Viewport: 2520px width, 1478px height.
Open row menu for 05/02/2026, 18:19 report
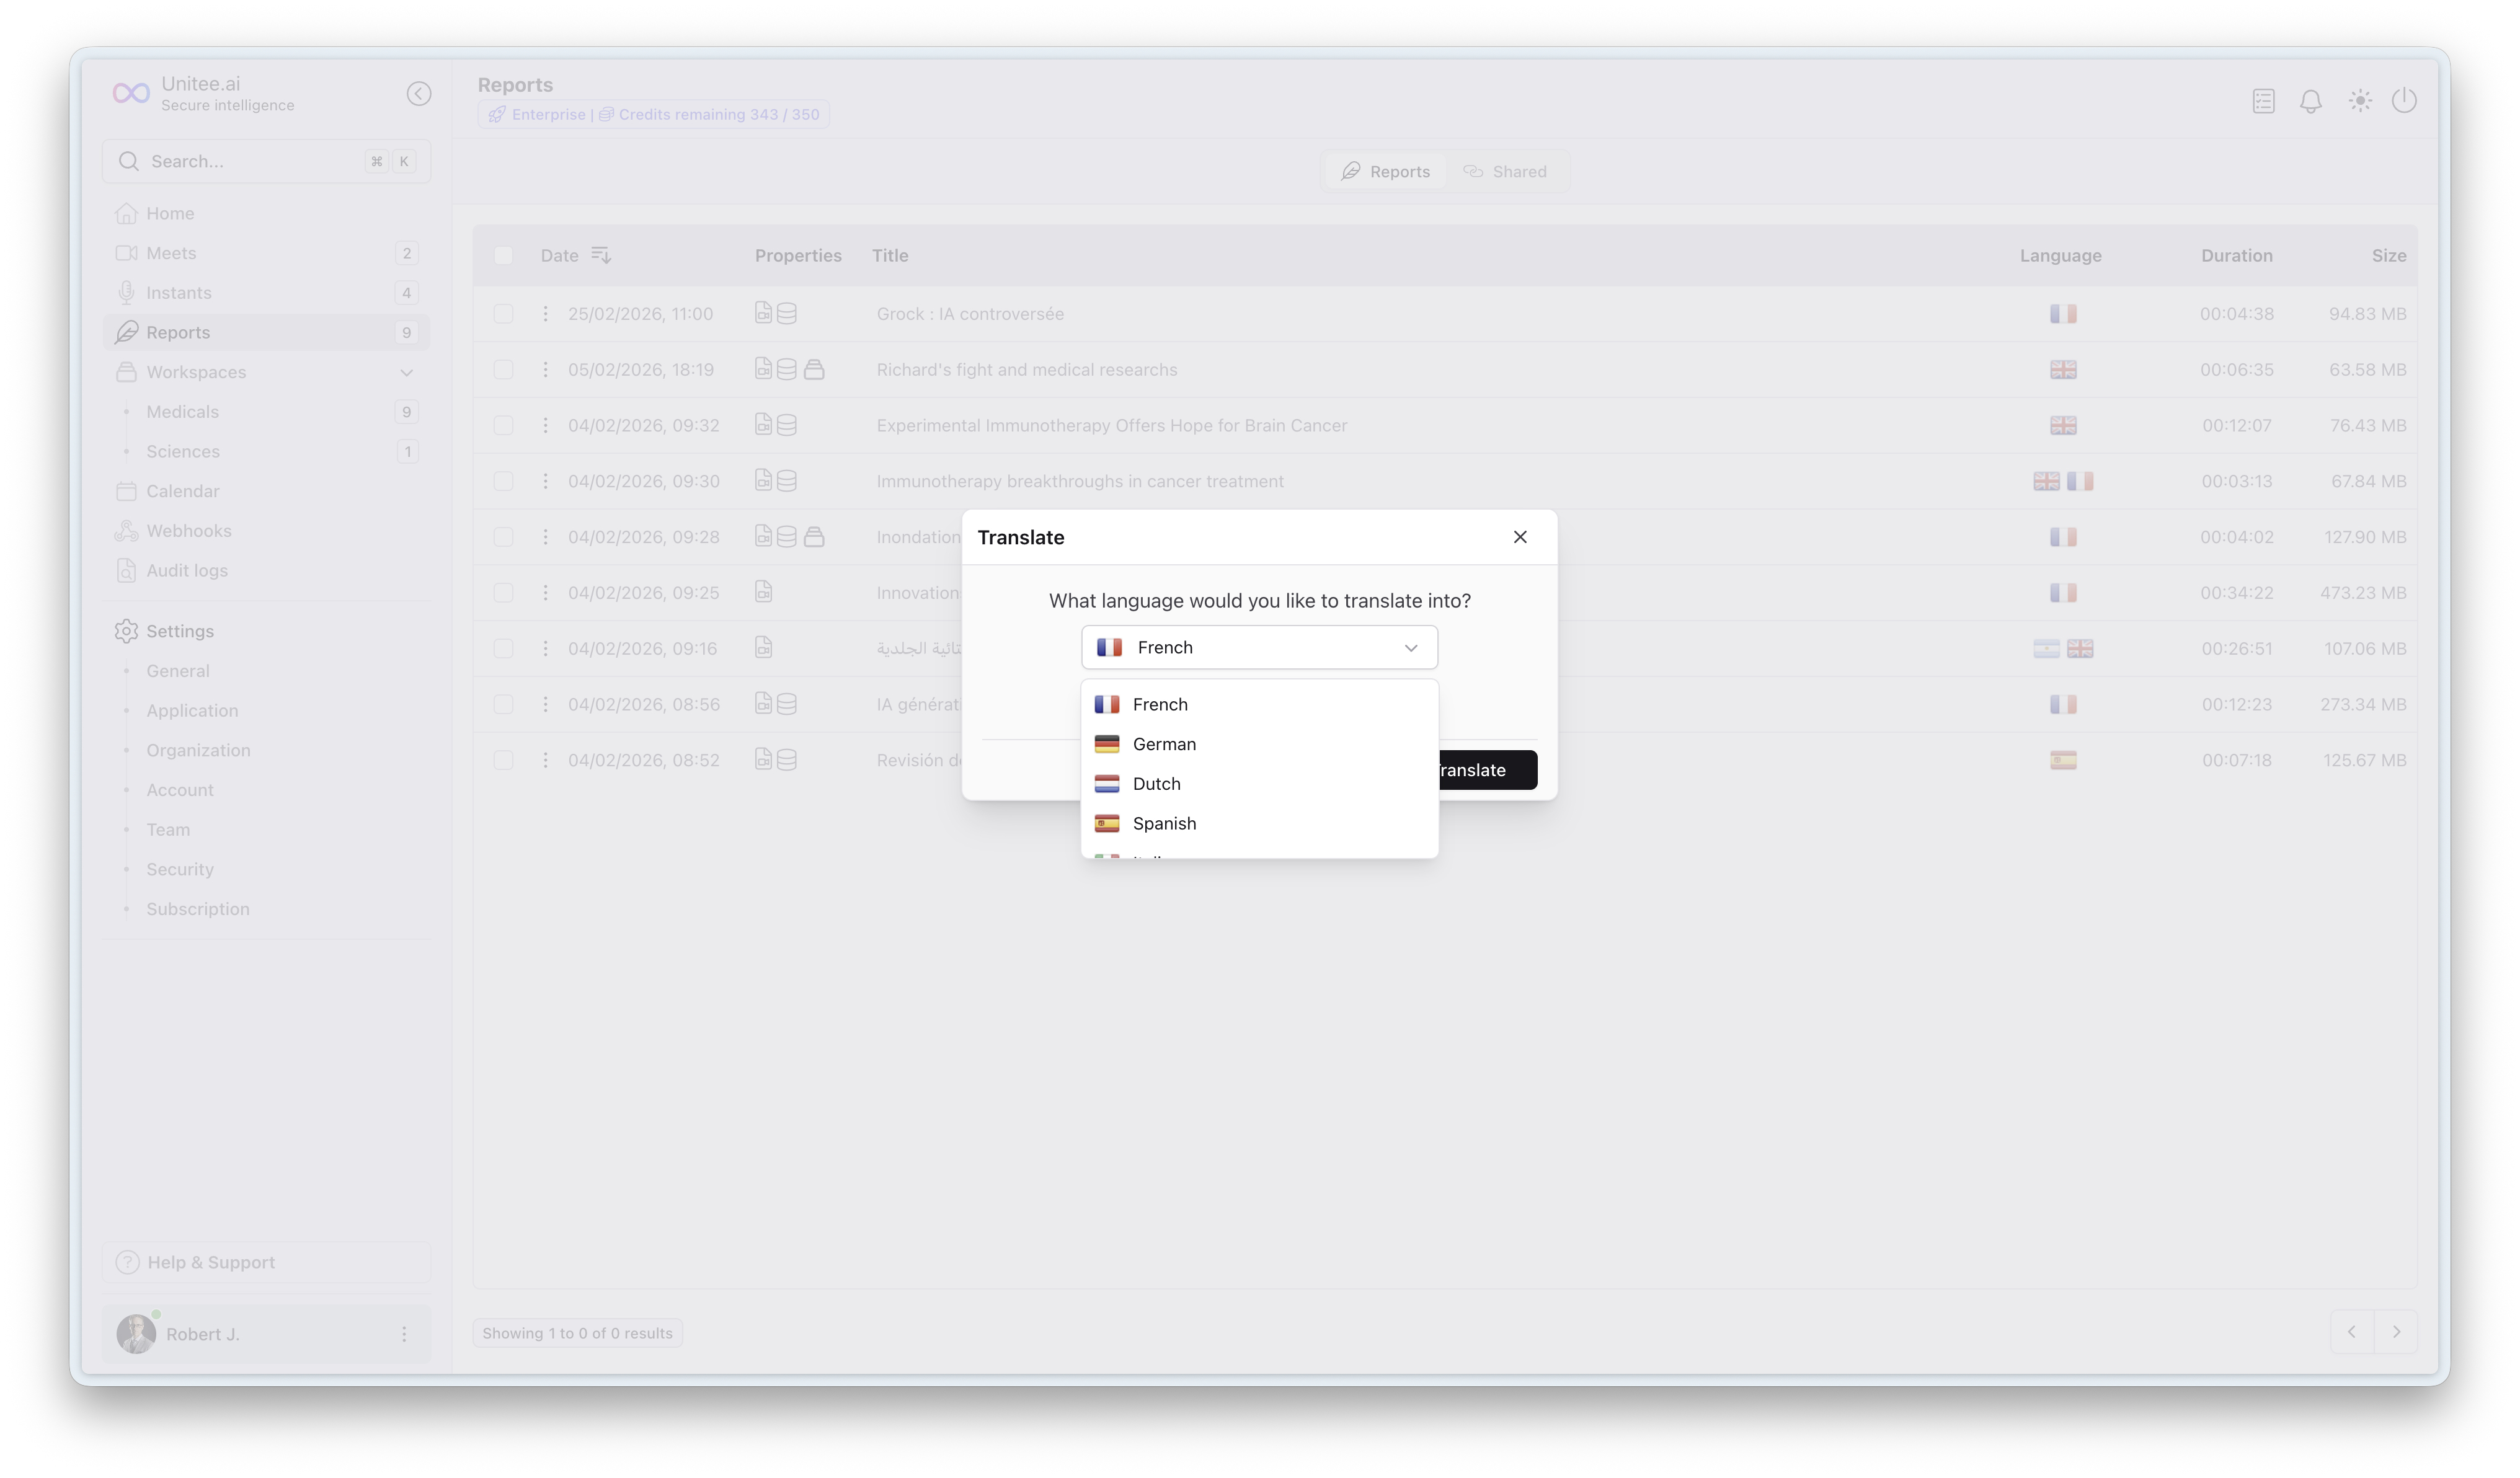coord(545,370)
